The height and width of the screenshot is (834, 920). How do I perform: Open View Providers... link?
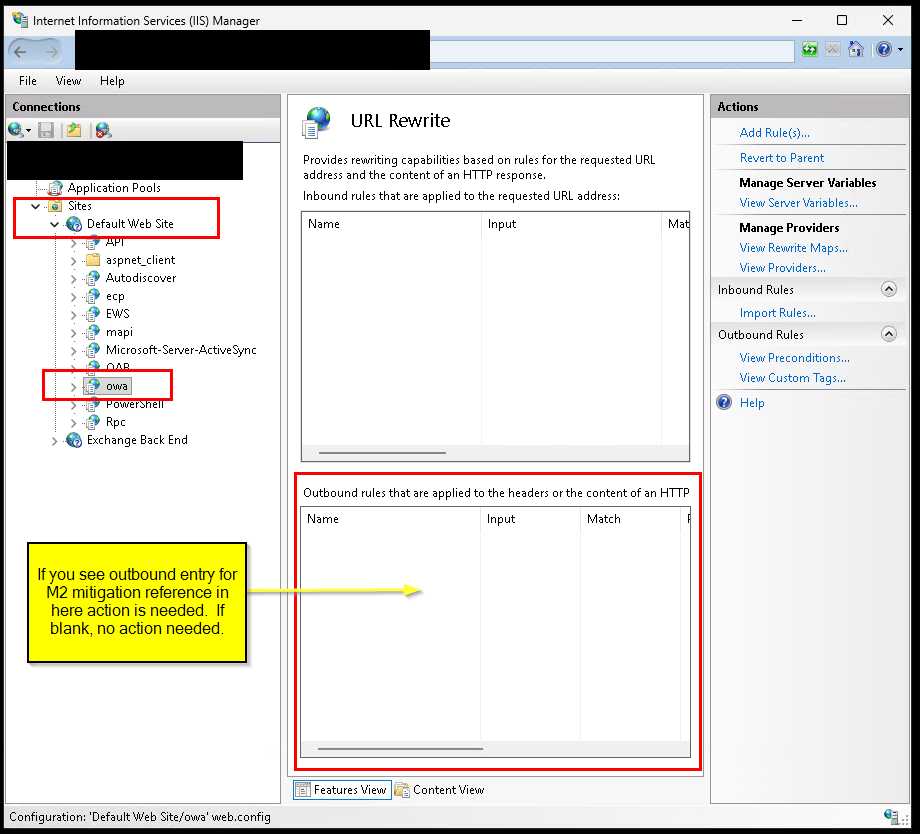(782, 268)
